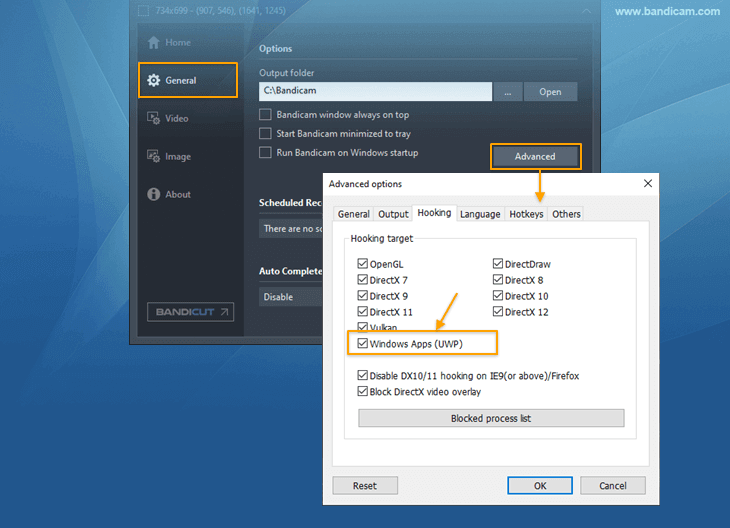Open the Blocked process list

[491, 418]
